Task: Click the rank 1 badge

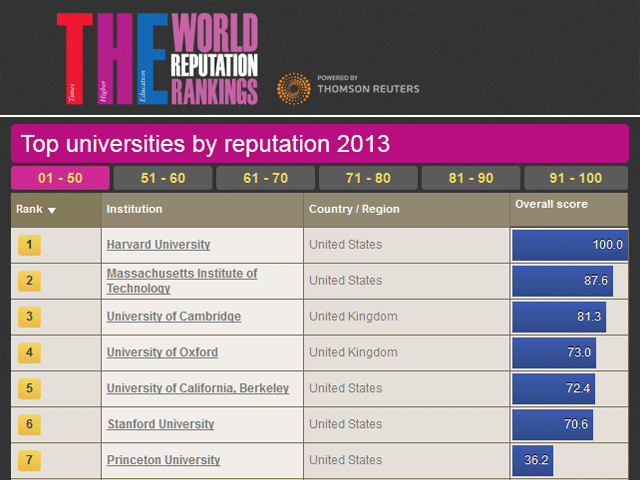Action: [30, 245]
